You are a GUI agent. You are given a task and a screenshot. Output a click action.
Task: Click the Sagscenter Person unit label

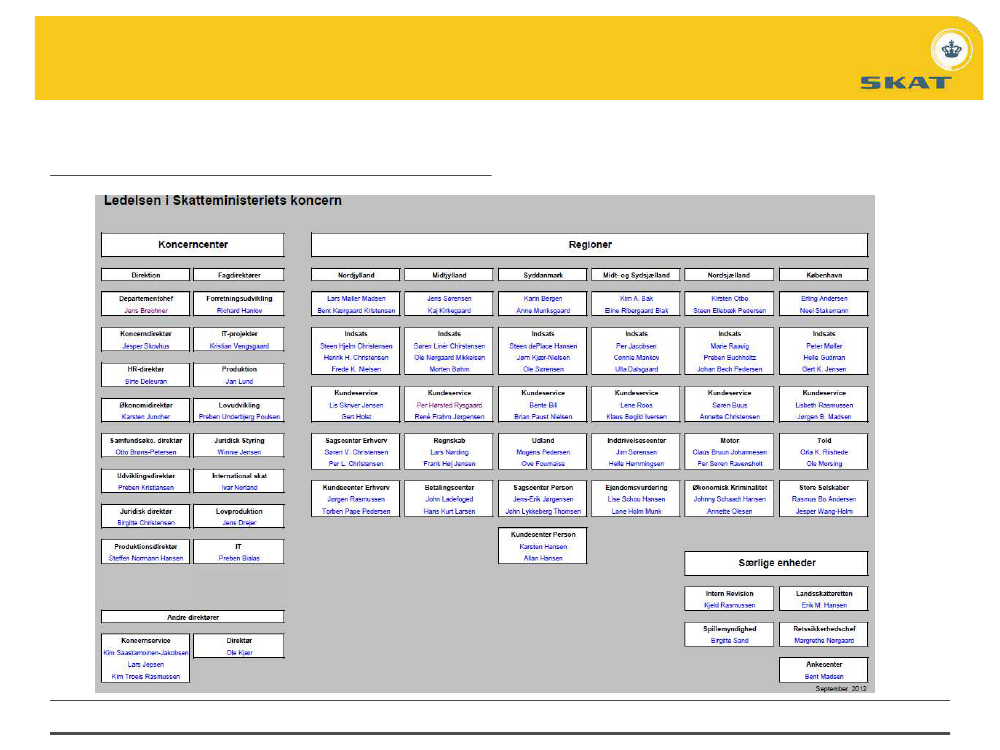click(543, 487)
